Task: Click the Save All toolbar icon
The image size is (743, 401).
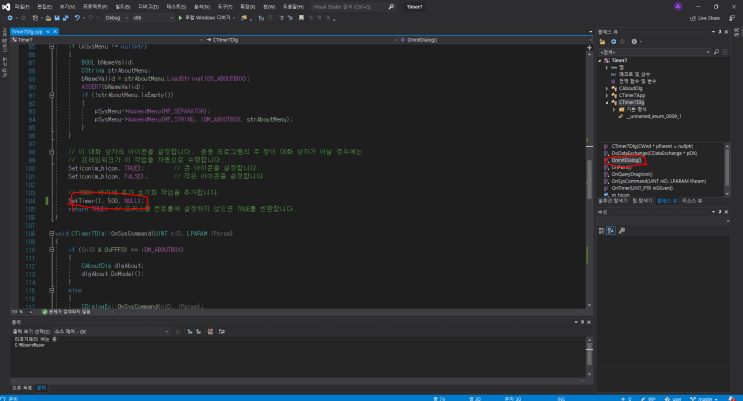Action: (x=65, y=18)
